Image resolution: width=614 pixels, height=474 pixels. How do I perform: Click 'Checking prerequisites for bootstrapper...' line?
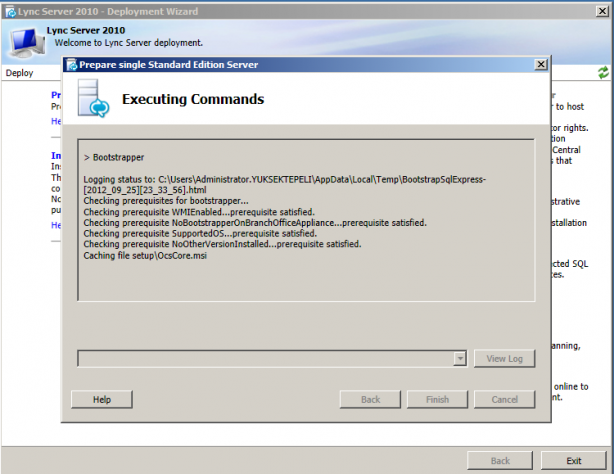pos(166,201)
